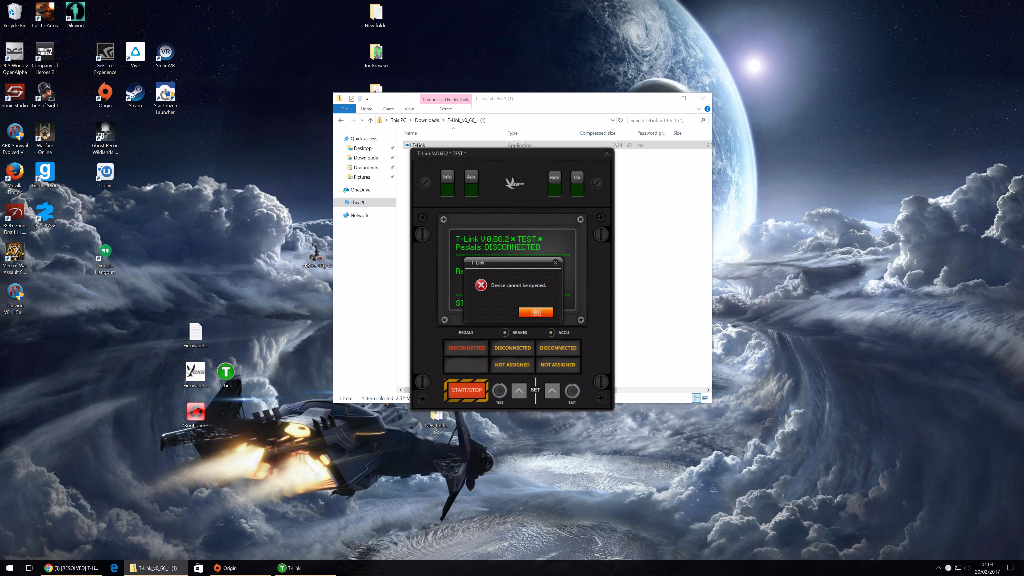Image resolution: width=1024 pixels, height=576 pixels.
Task: Open Steam from the desktop
Action: pyautogui.click(x=134, y=93)
